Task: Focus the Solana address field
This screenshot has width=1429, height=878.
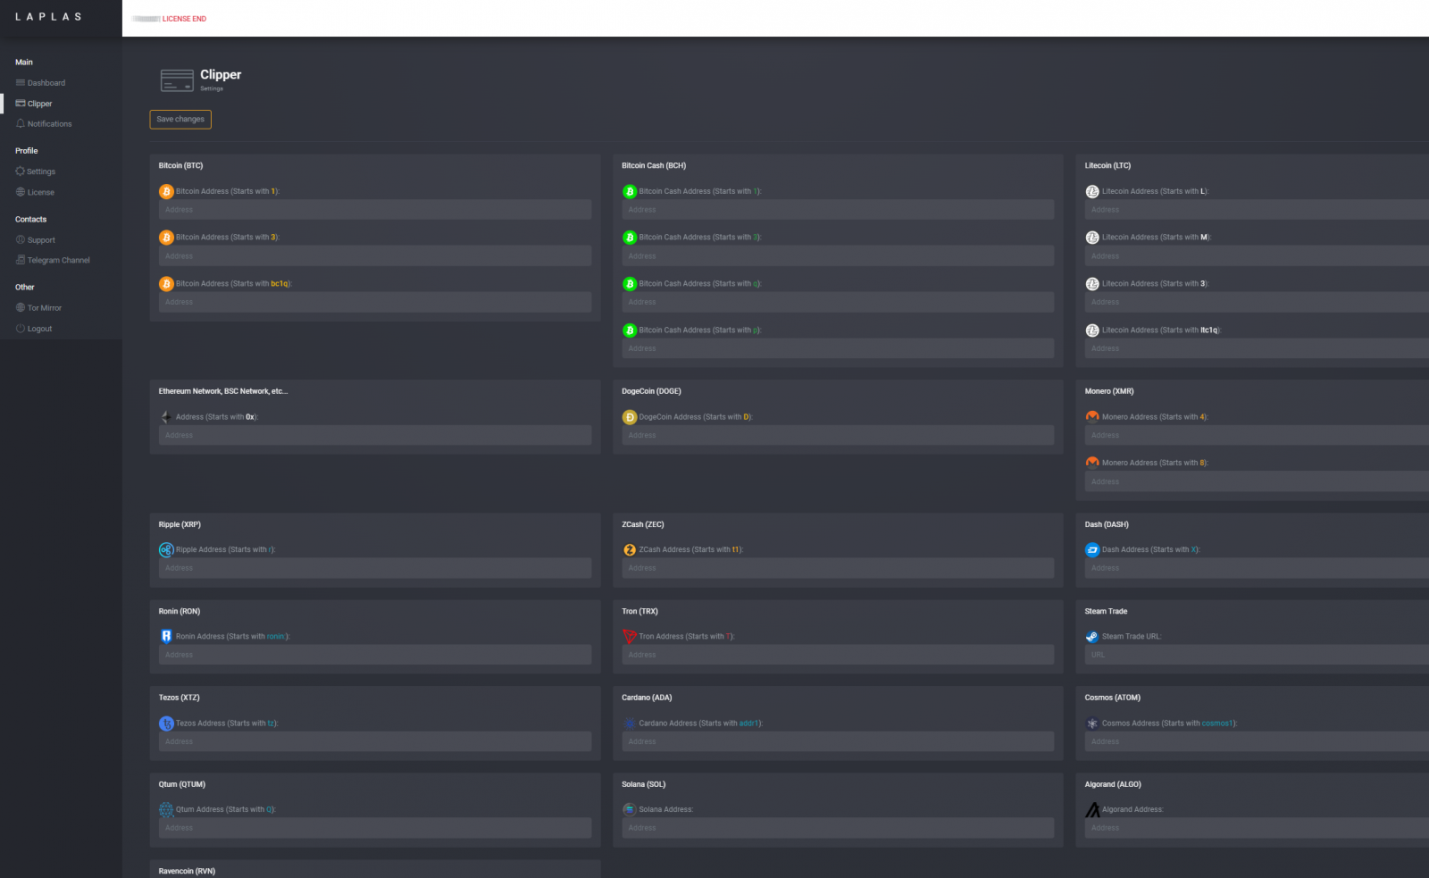Action: [x=838, y=828]
